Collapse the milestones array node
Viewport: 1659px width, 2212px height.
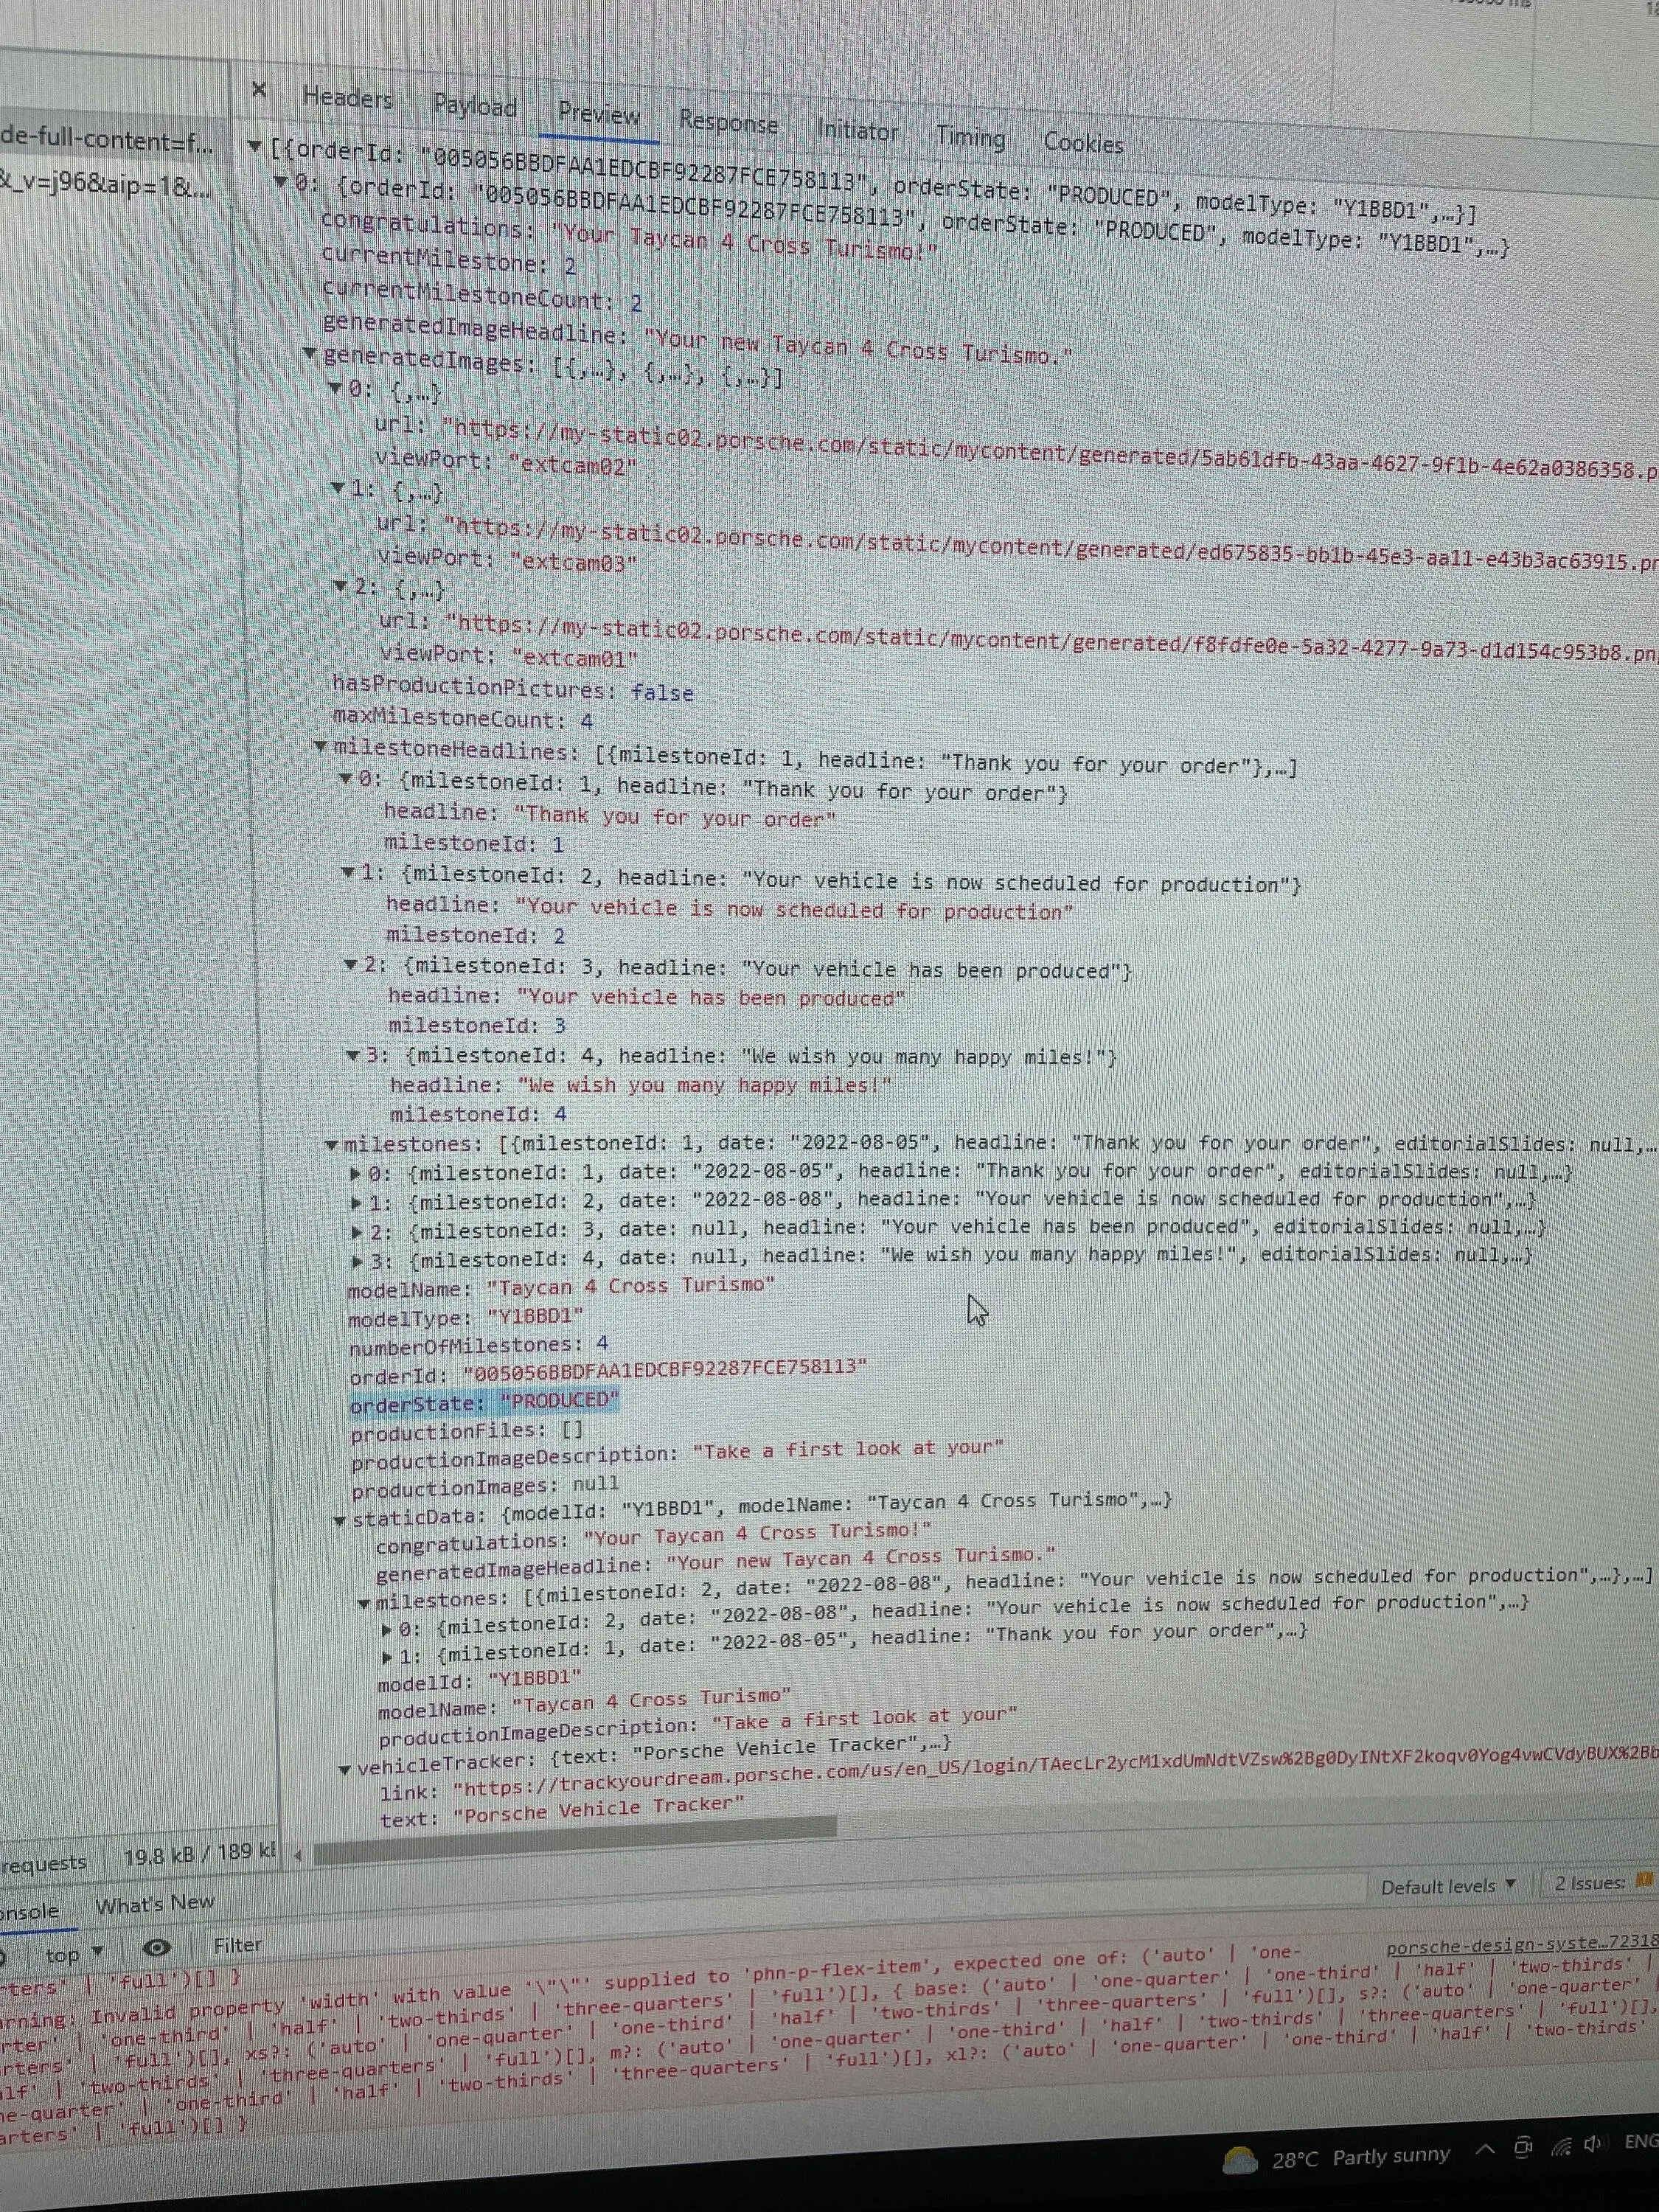tap(331, 1144)
